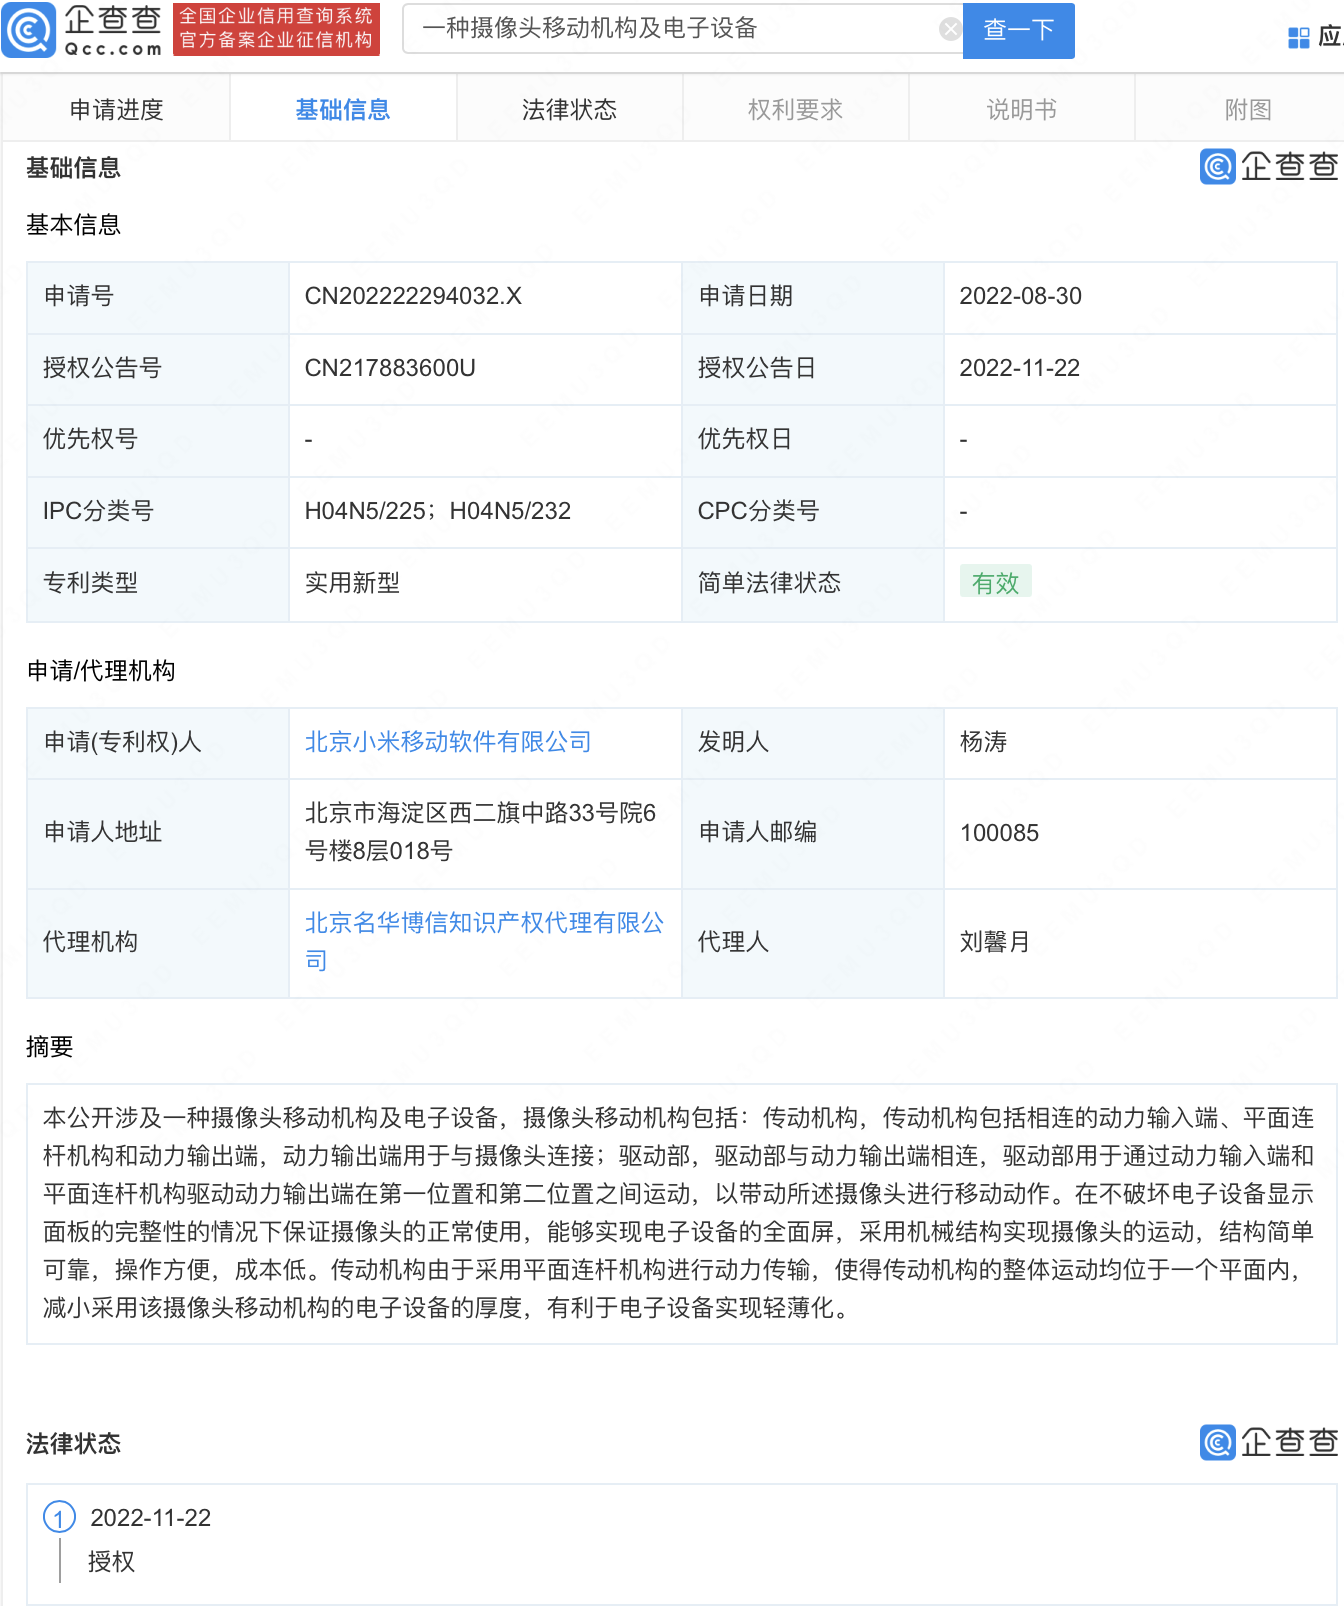Click the abstract paragraph text
Image resolution: width=1344 pixels, height=1606 pixels.
[679, 1213]
